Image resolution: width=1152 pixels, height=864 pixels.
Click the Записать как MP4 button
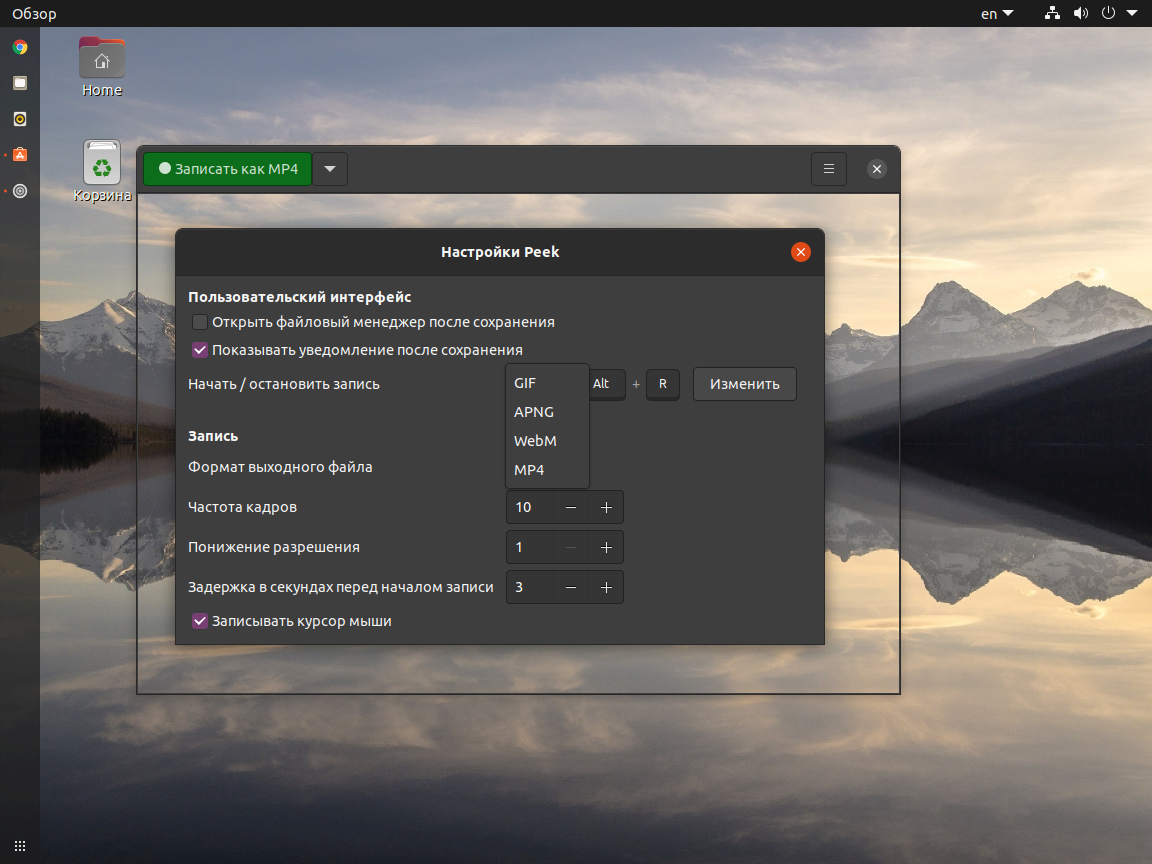tap(228, 169)
